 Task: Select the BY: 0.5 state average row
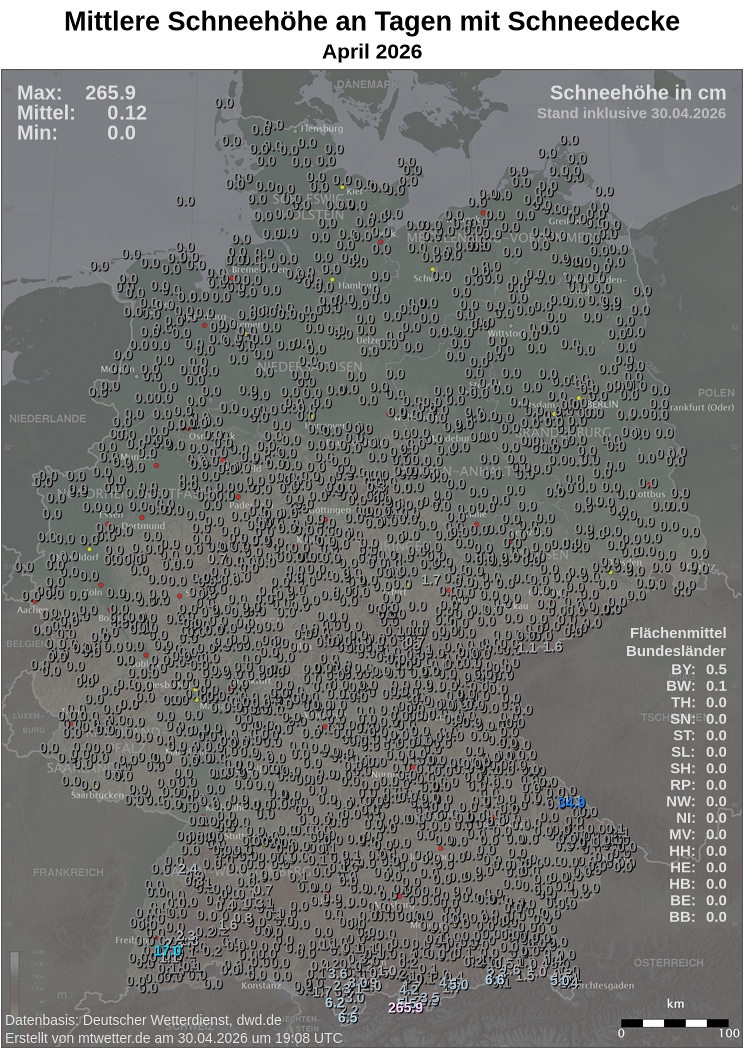pyautogui.click(x=698, y=669)
